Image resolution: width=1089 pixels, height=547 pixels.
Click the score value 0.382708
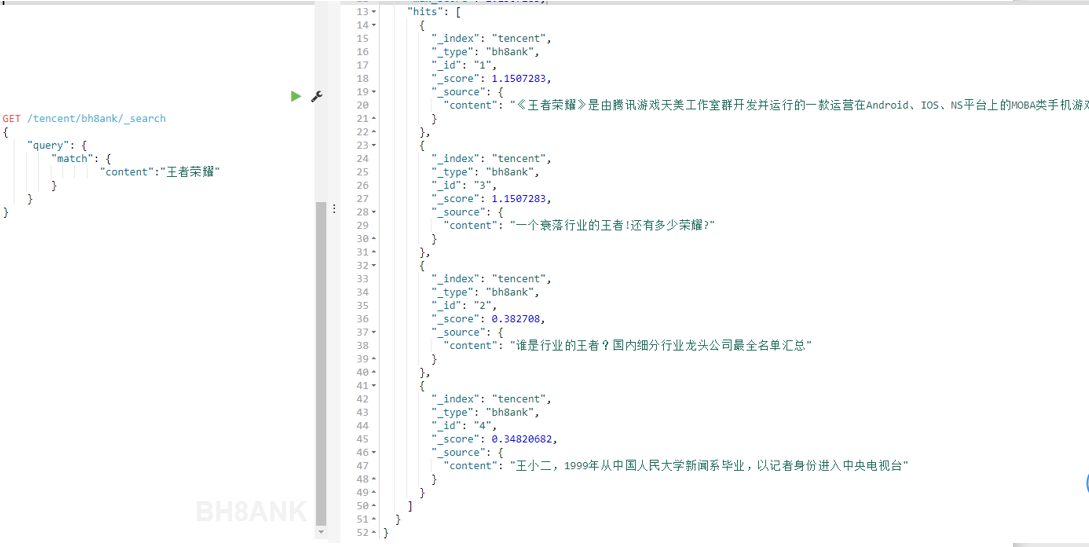click(518, 319)
